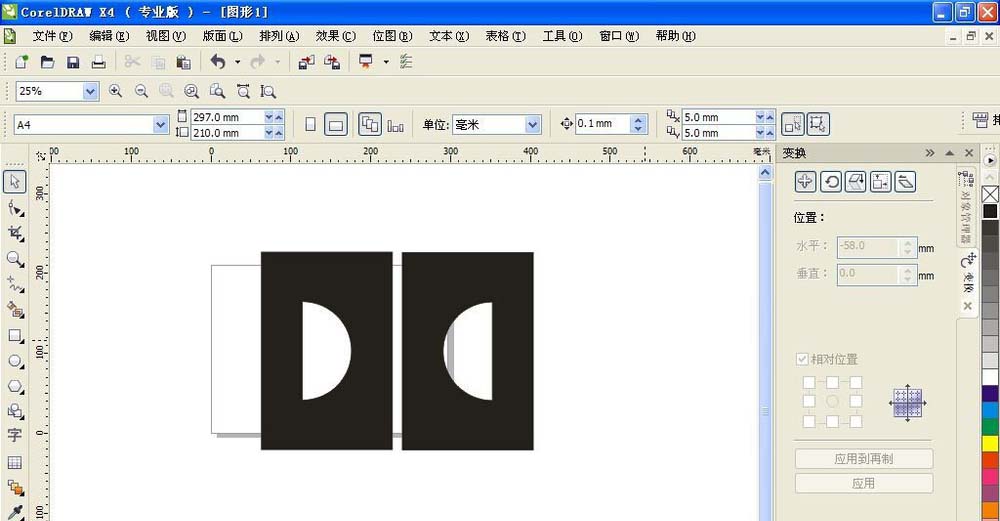
Task: Zoom out with magnifier minus icon
Action: 141,91
